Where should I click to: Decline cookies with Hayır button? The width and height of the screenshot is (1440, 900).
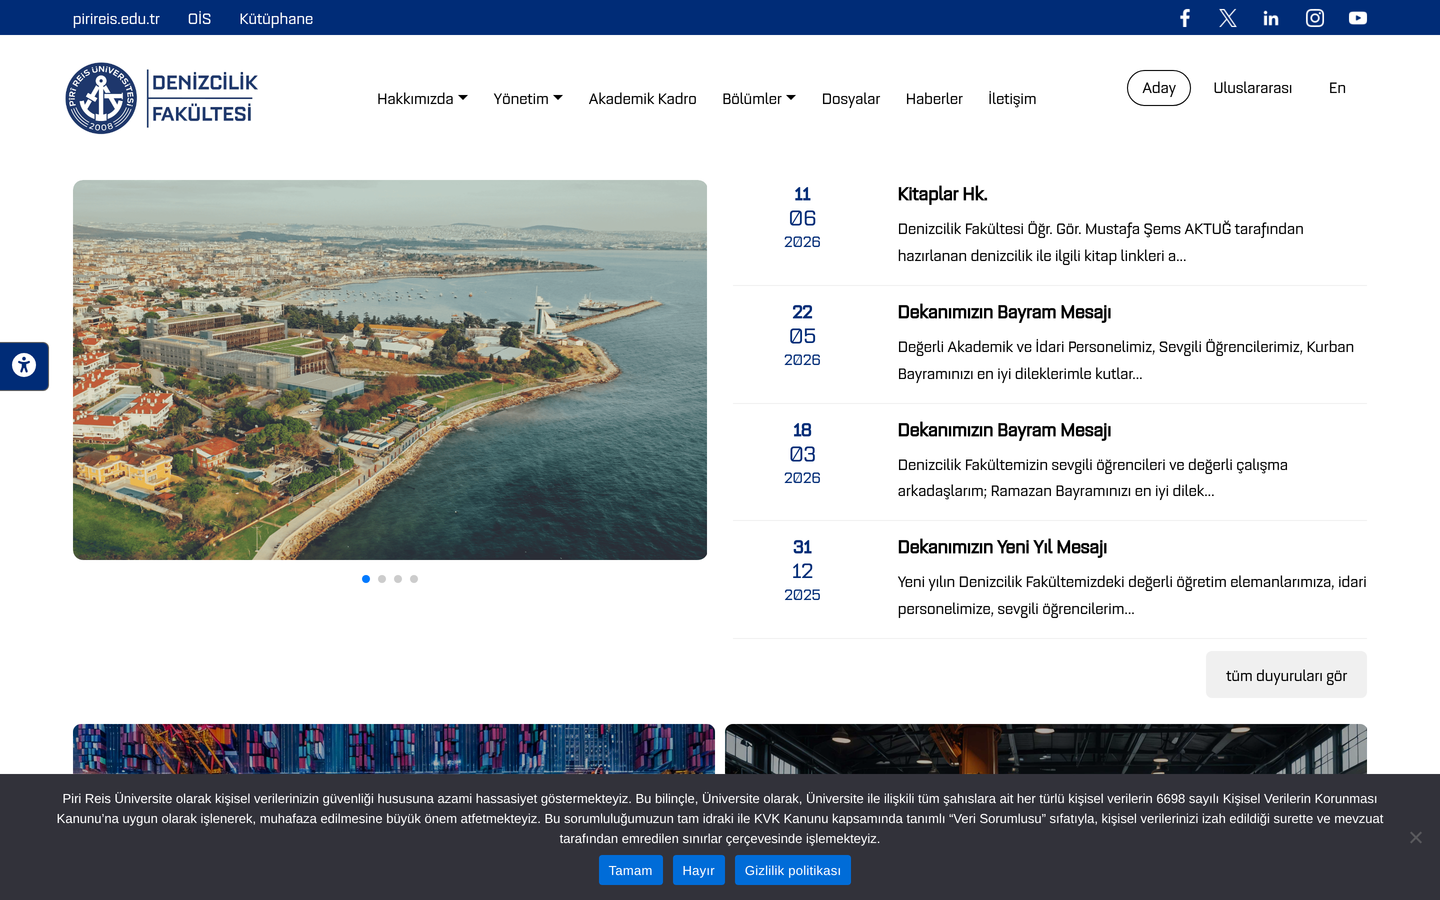click(698, 870)
